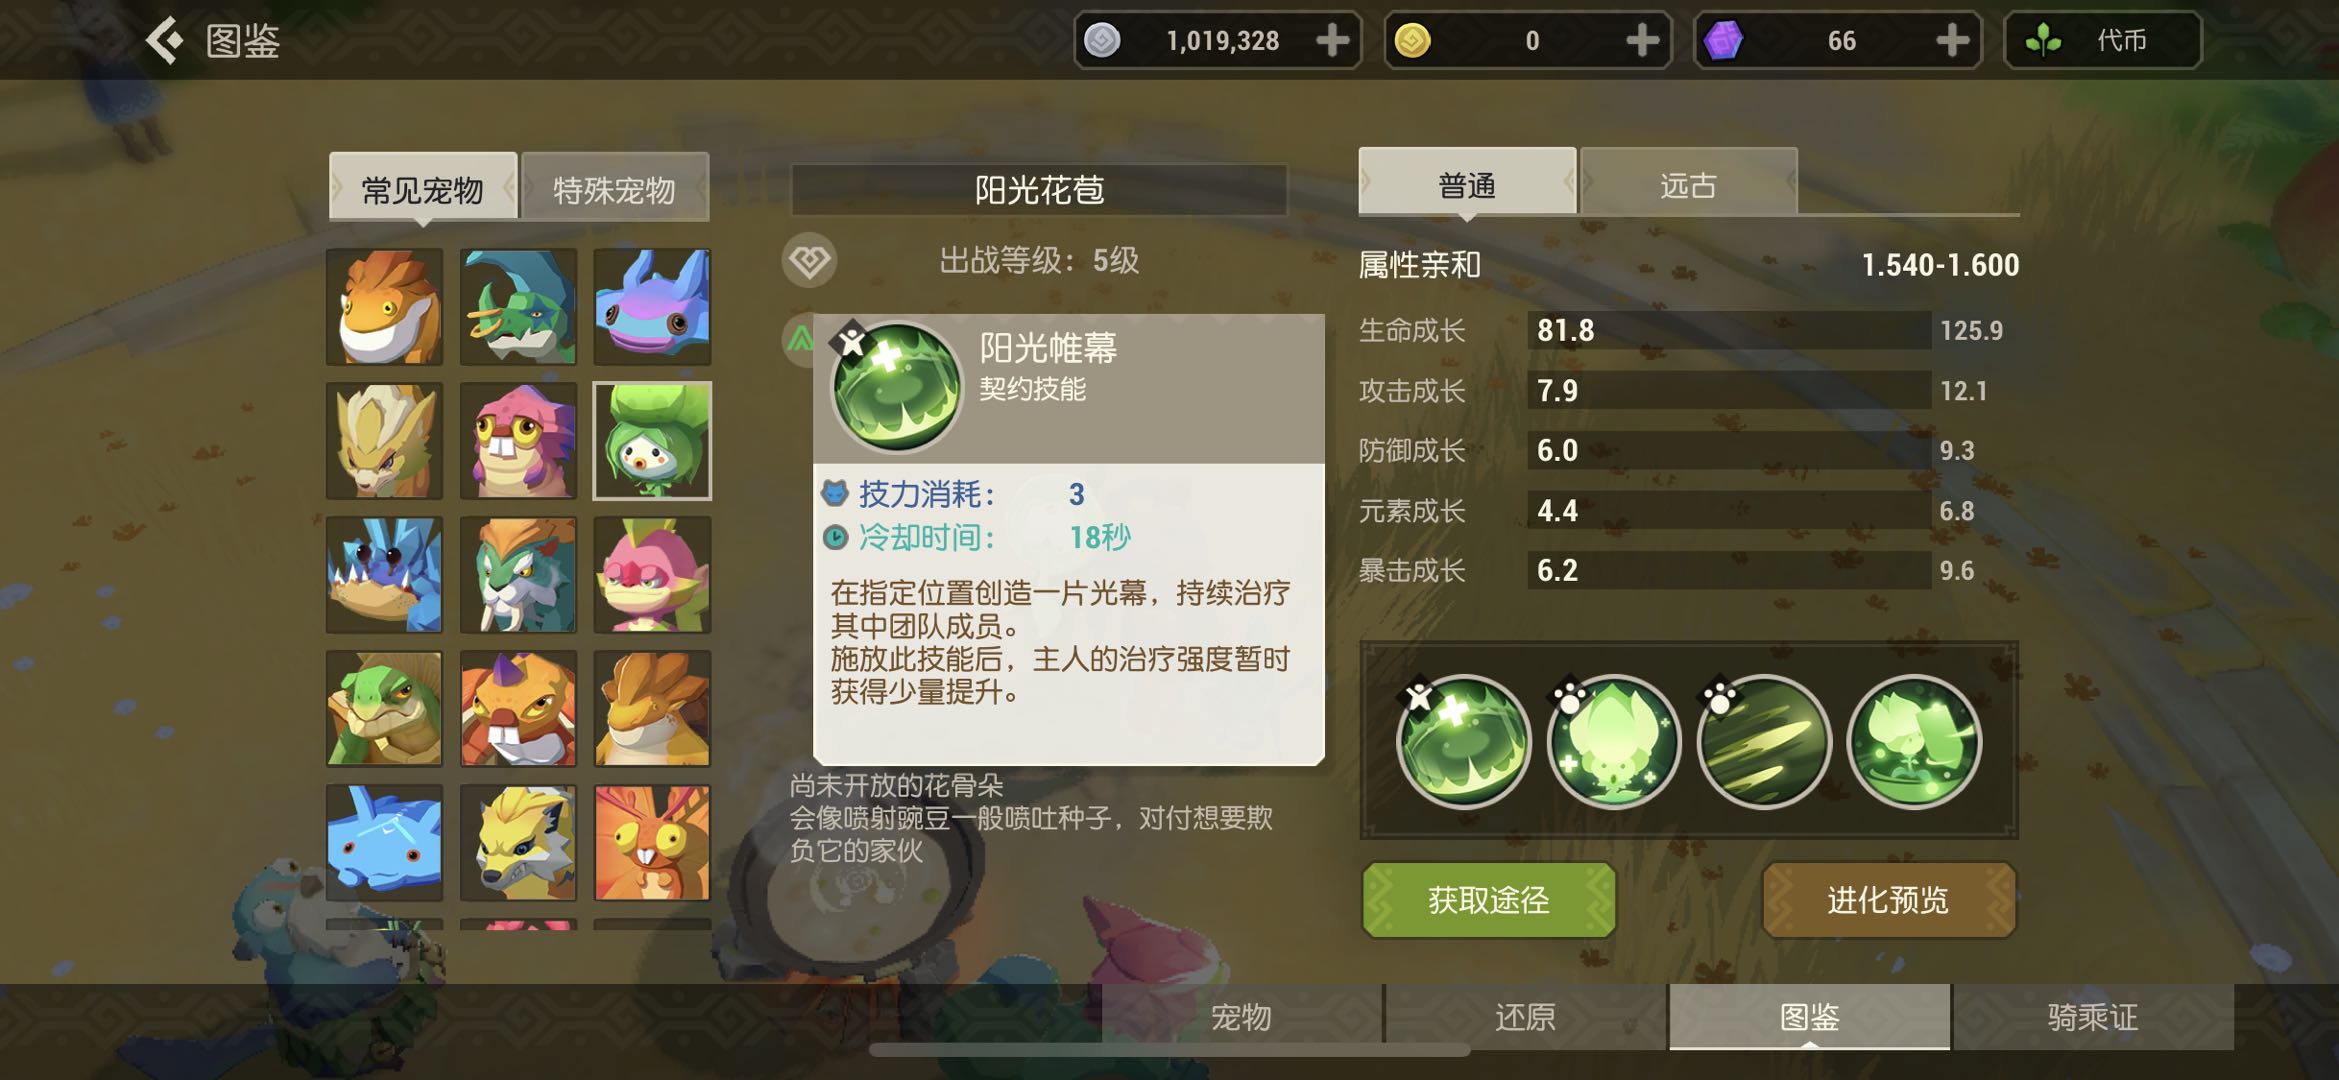Screen dimensions: 2339x1080
Task: Add silver coins with the plus icon
Action: pos(1332,40)
